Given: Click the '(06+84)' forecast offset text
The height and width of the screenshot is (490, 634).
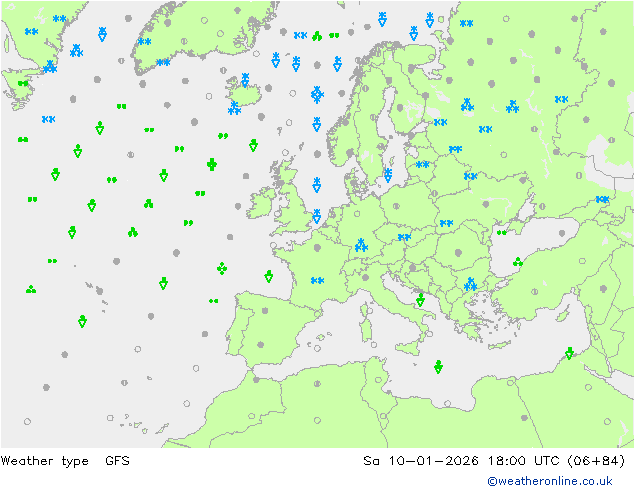Looking at the screenshot, I should (x=596, y=461).
